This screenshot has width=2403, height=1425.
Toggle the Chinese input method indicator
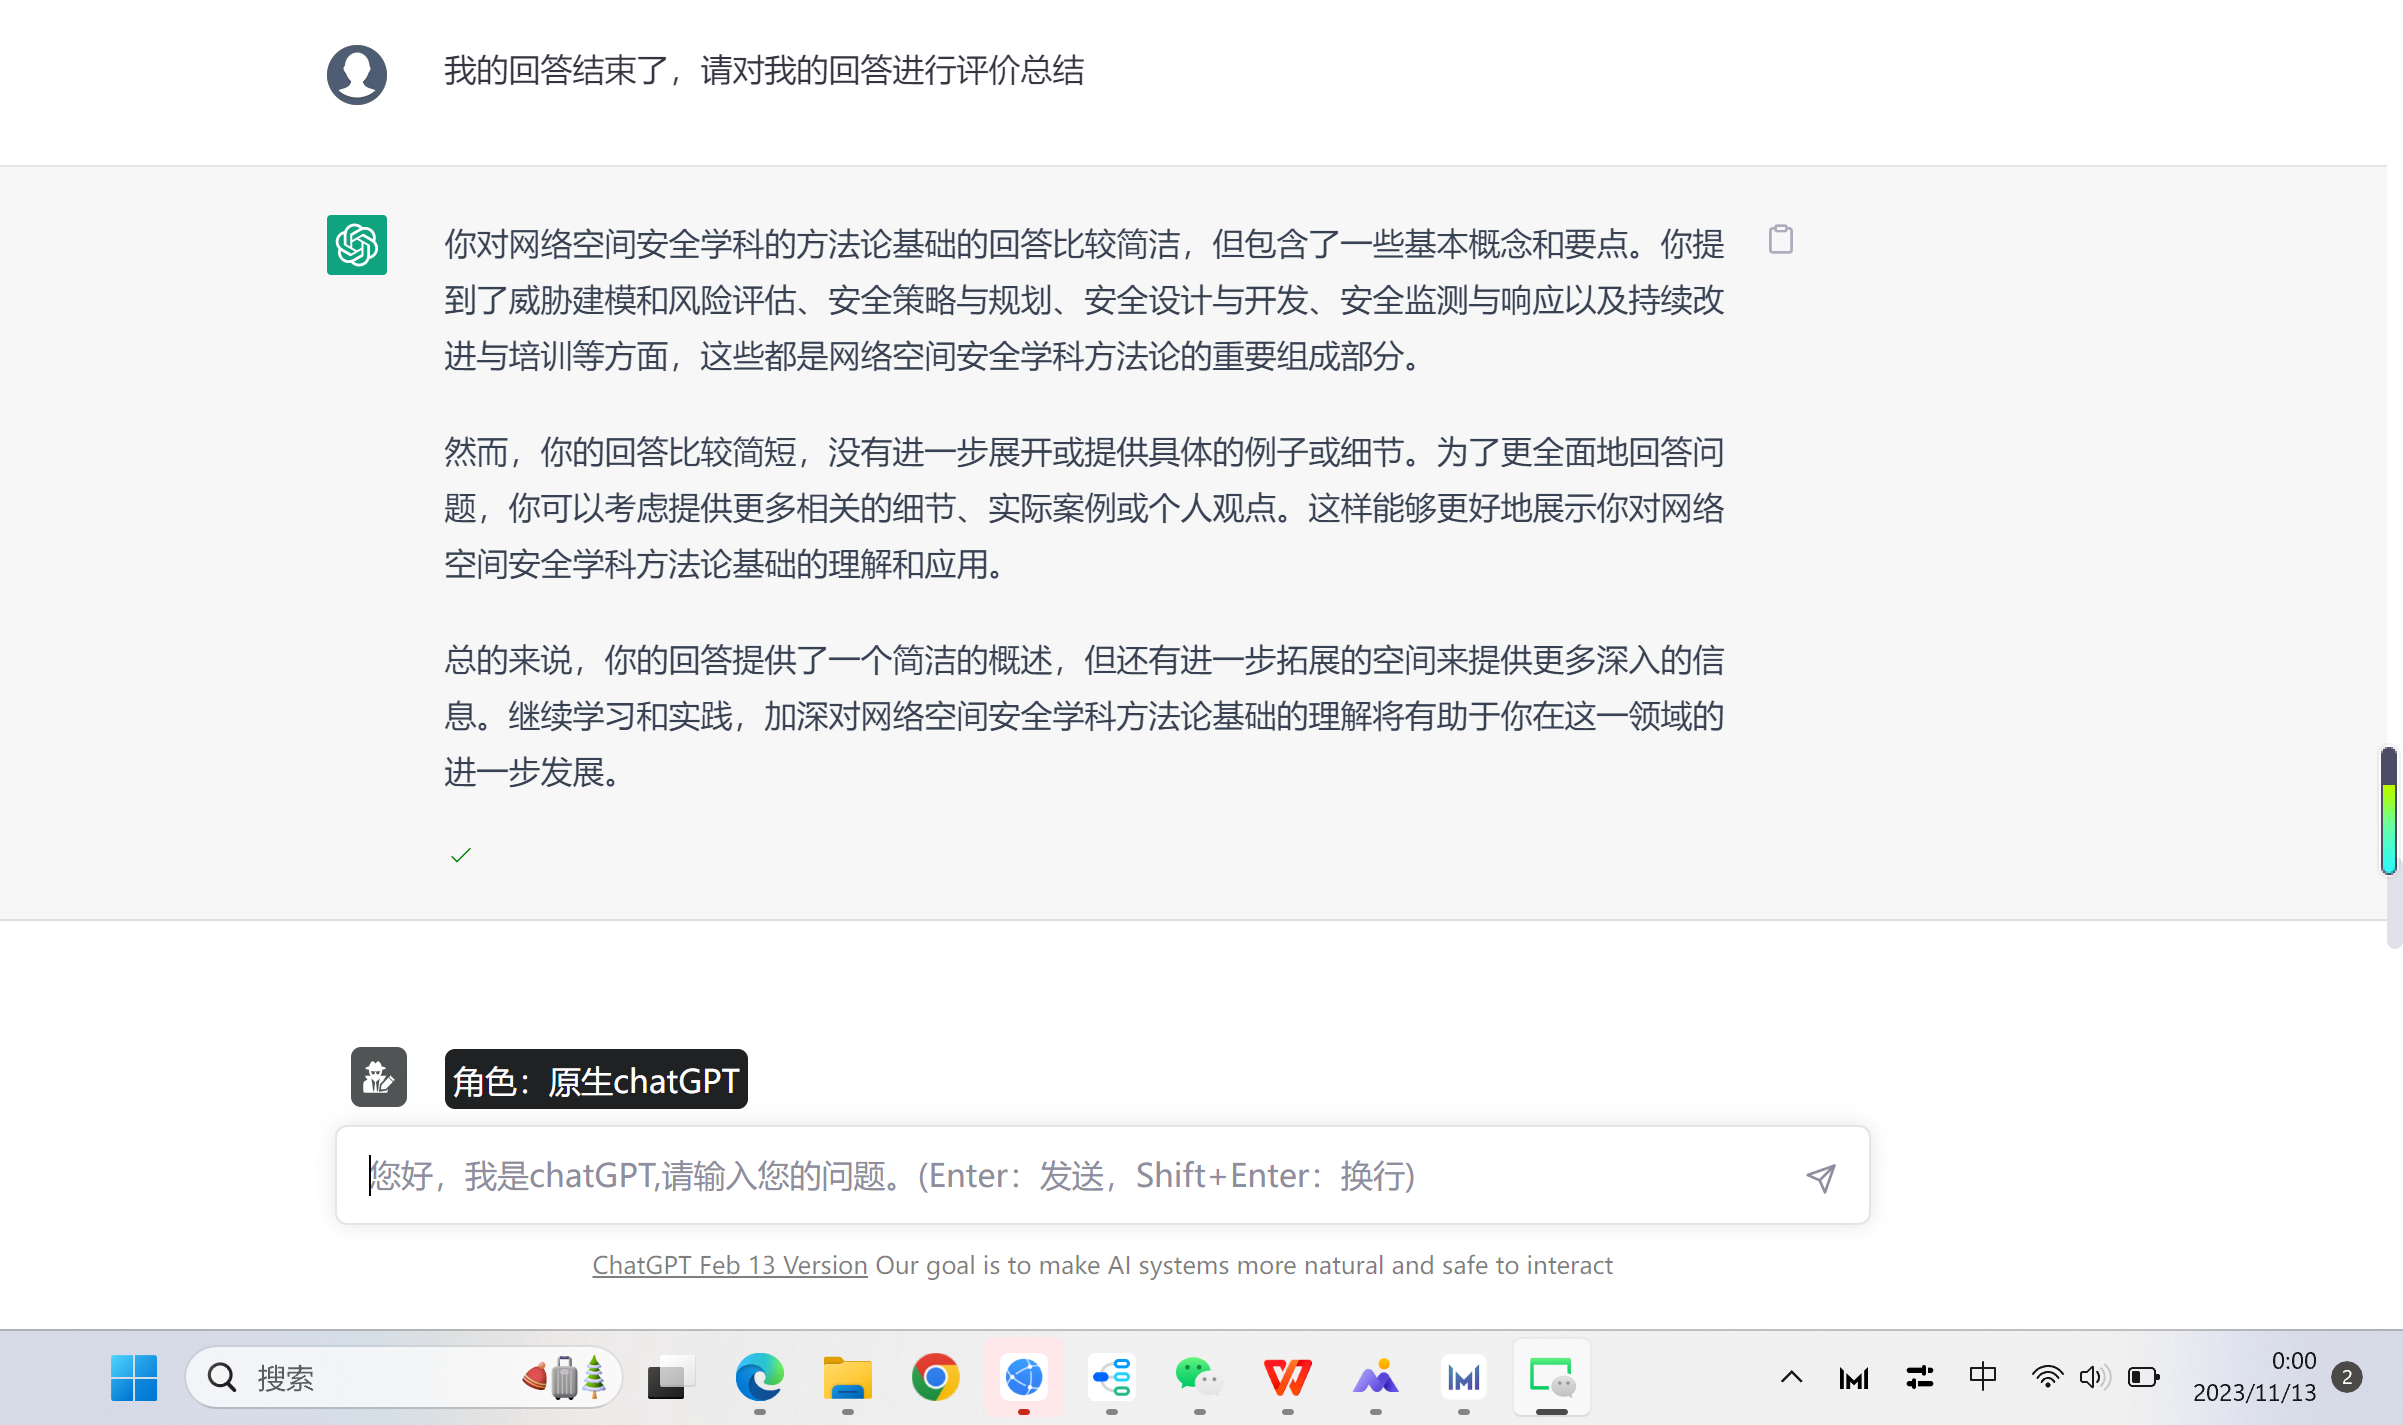(x=1982, y=1378)
